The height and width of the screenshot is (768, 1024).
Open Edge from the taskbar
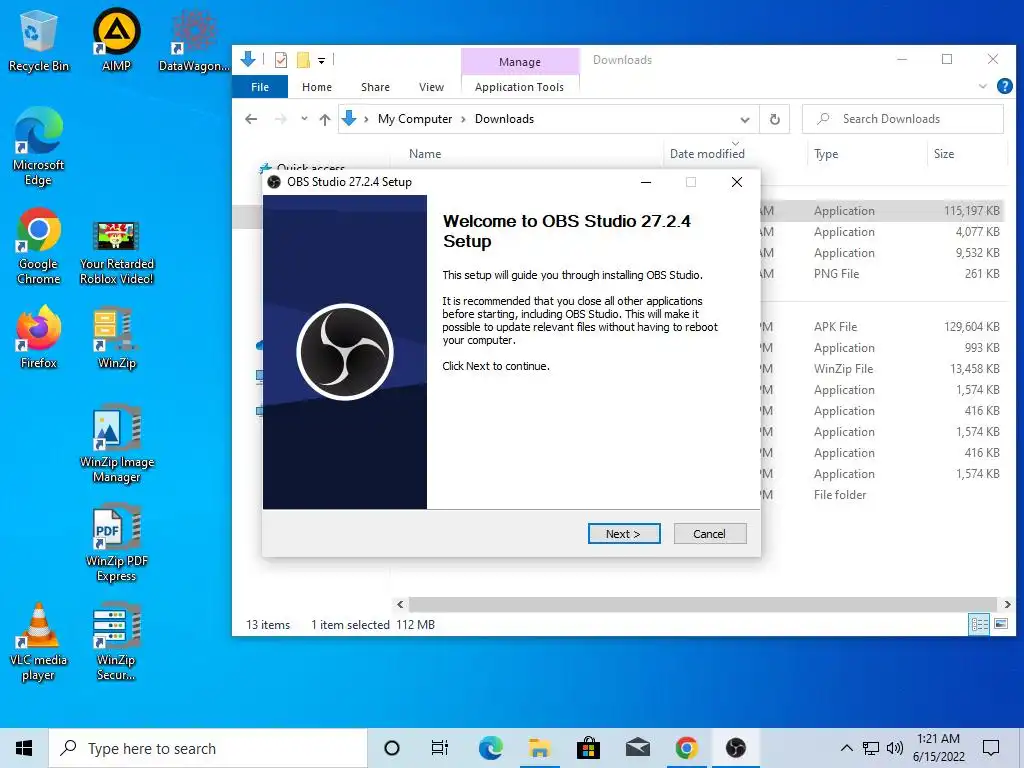pos(490,748)
